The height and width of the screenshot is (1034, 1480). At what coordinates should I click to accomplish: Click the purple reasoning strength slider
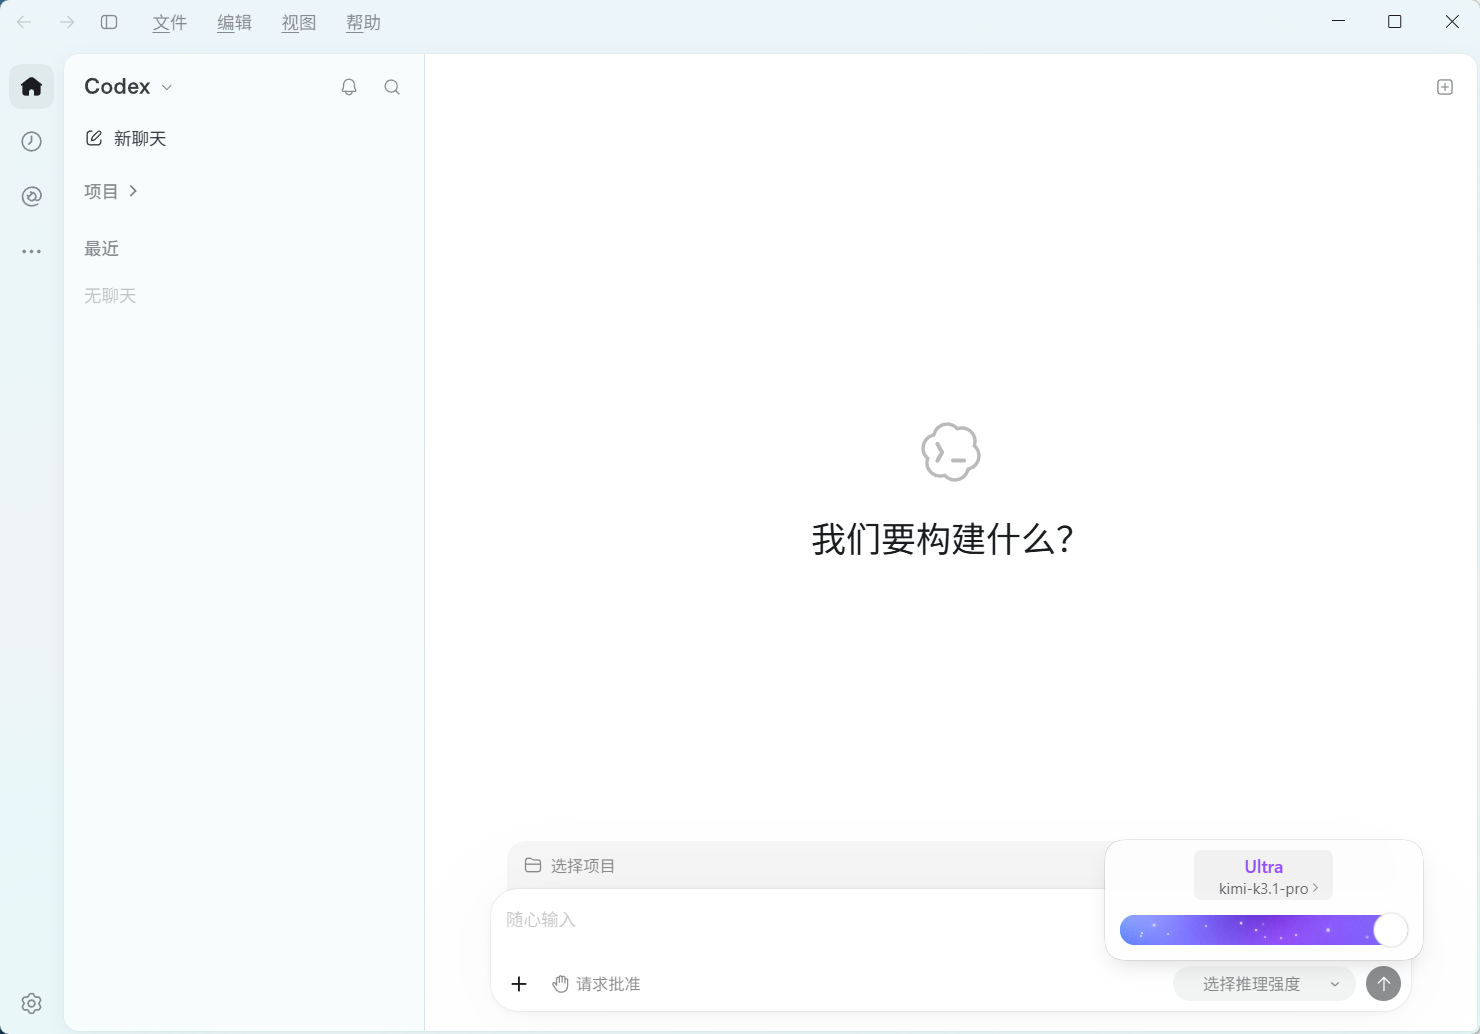[1264, 930]
